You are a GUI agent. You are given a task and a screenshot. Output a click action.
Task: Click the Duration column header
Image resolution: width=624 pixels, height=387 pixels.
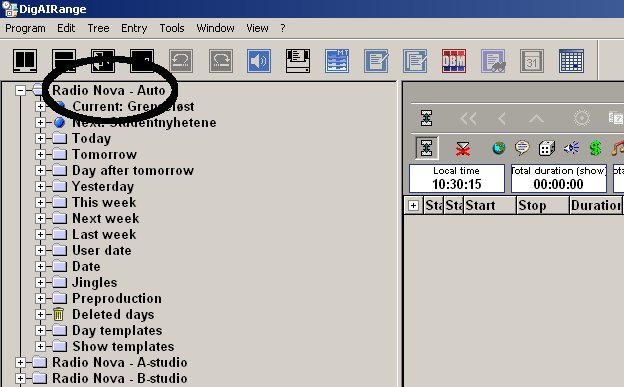click(x=596, y=205)
